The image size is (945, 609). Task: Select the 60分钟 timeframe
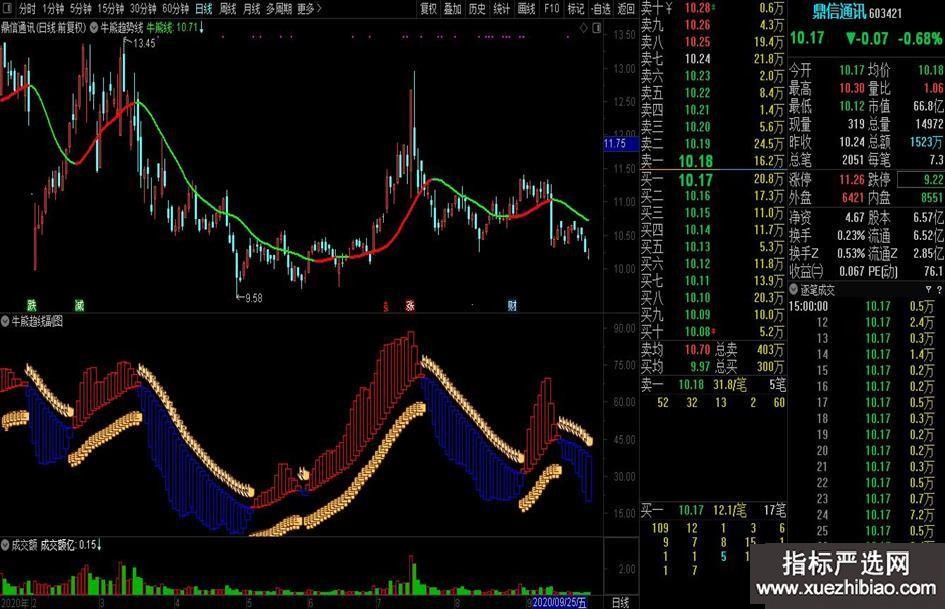[175, 8]
